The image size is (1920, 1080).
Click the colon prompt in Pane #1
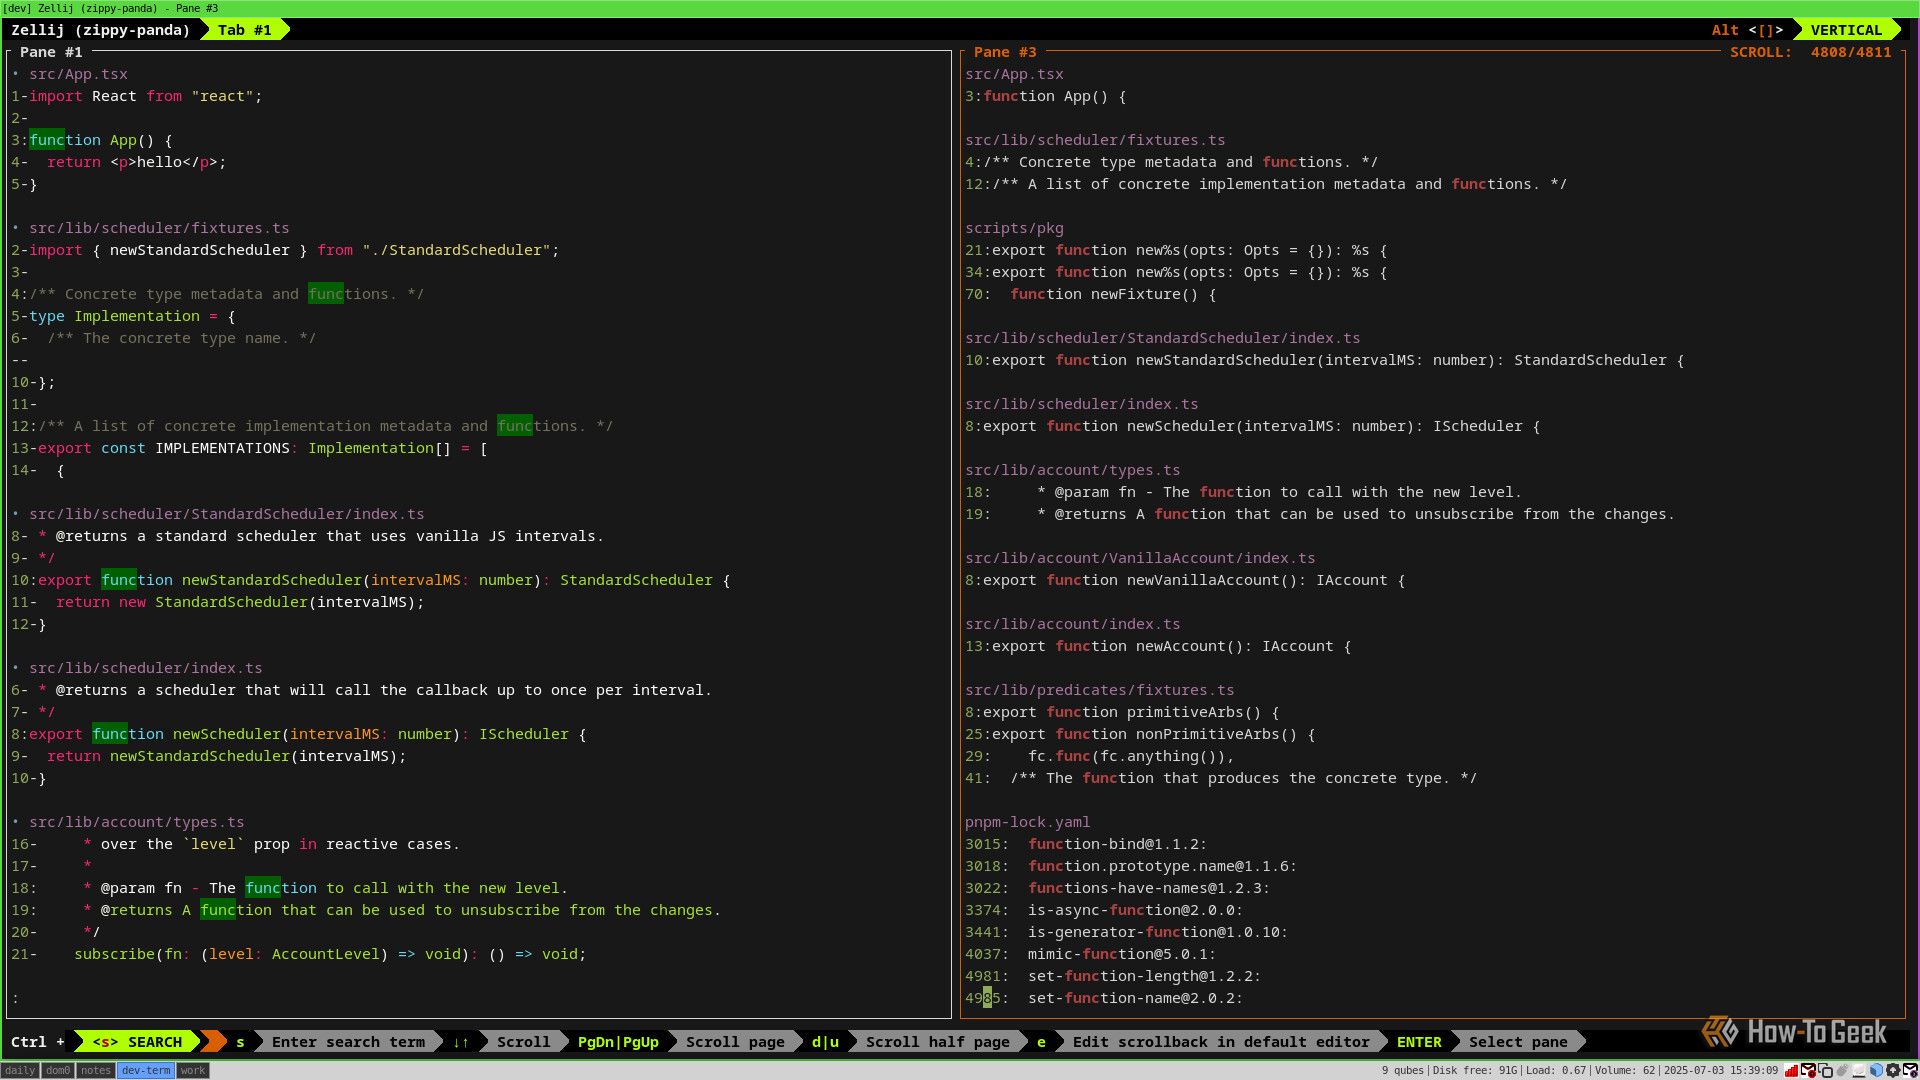coord(15,998)
